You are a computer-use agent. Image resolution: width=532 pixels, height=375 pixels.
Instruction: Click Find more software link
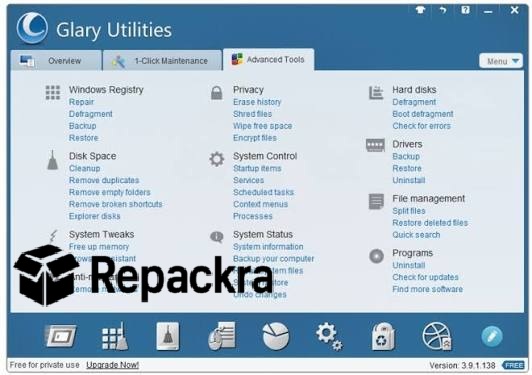click(428, 289)
